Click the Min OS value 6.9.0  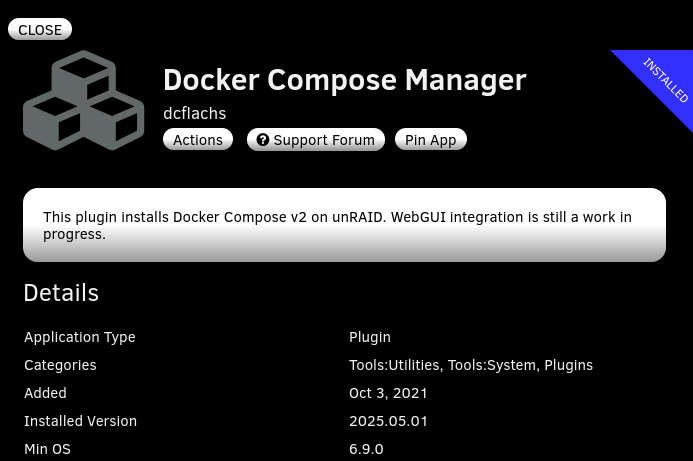366,449
